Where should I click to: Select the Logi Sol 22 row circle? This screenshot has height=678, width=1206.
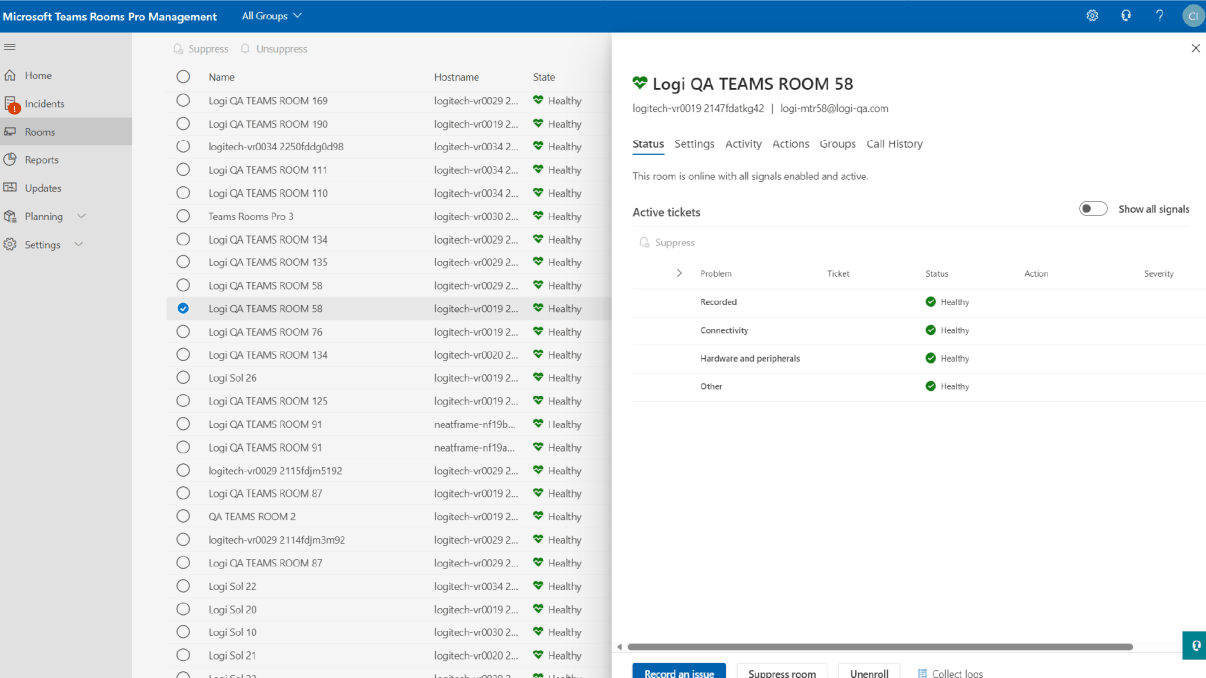(183, 586)
